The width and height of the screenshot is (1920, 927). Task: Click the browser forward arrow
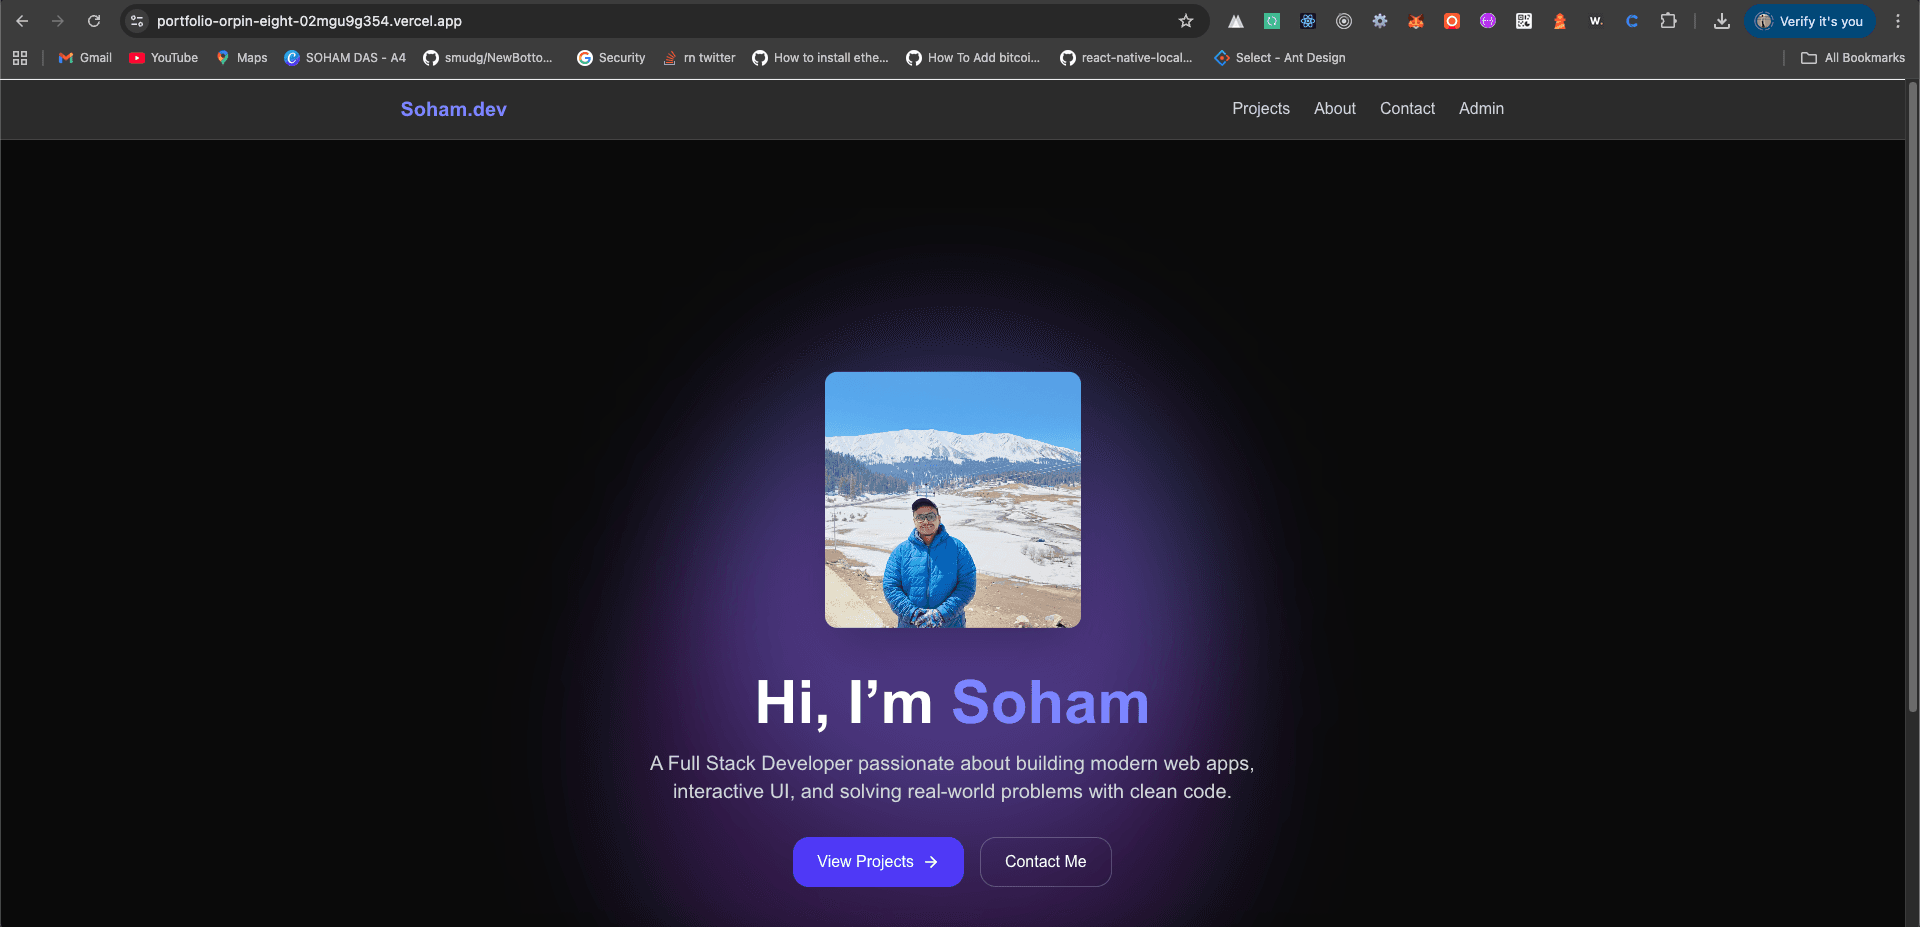pyautogui.click(x=58, y=21)
